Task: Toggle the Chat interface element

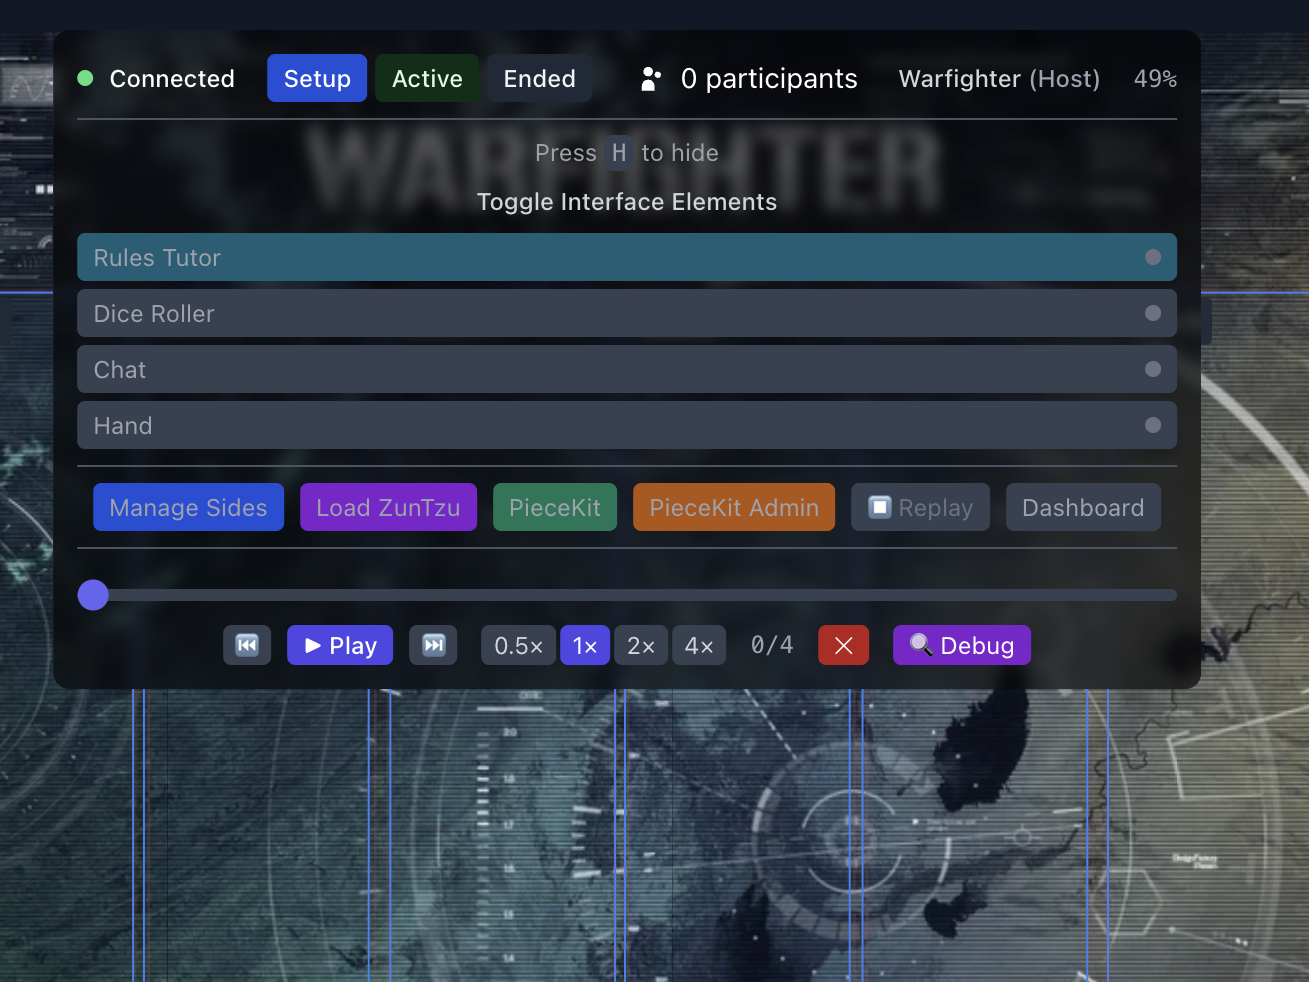Action: 627,369
